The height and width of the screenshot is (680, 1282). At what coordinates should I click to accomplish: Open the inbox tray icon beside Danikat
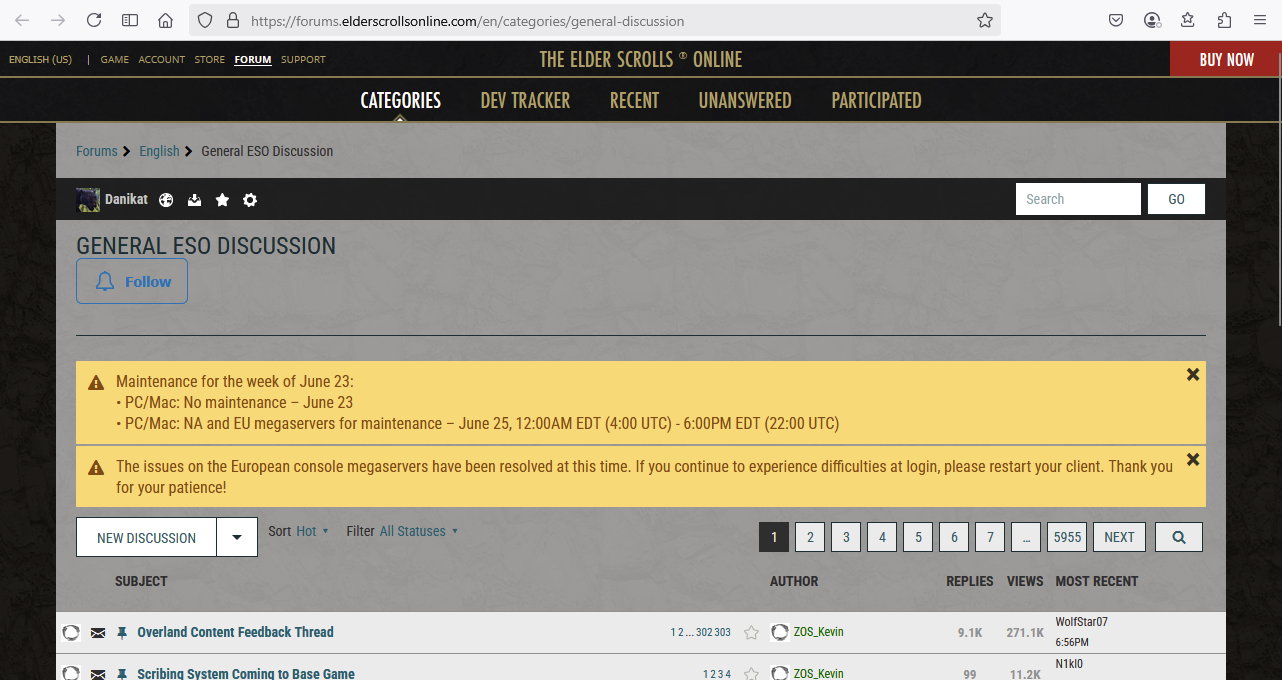(195, 200)
